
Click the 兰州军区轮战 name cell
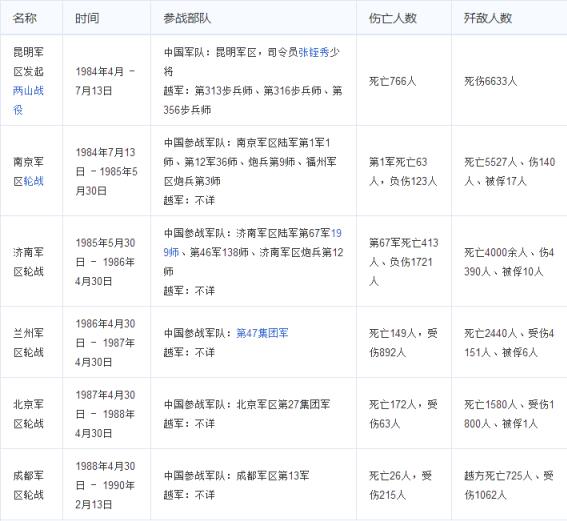[x=31, y=342]
